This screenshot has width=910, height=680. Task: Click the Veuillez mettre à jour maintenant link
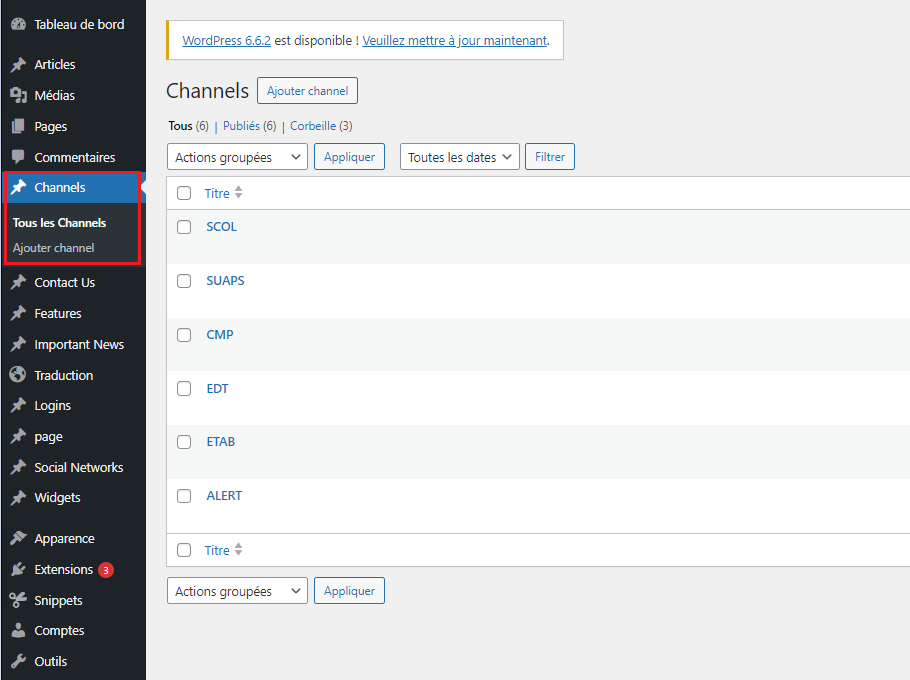(454, 41)
